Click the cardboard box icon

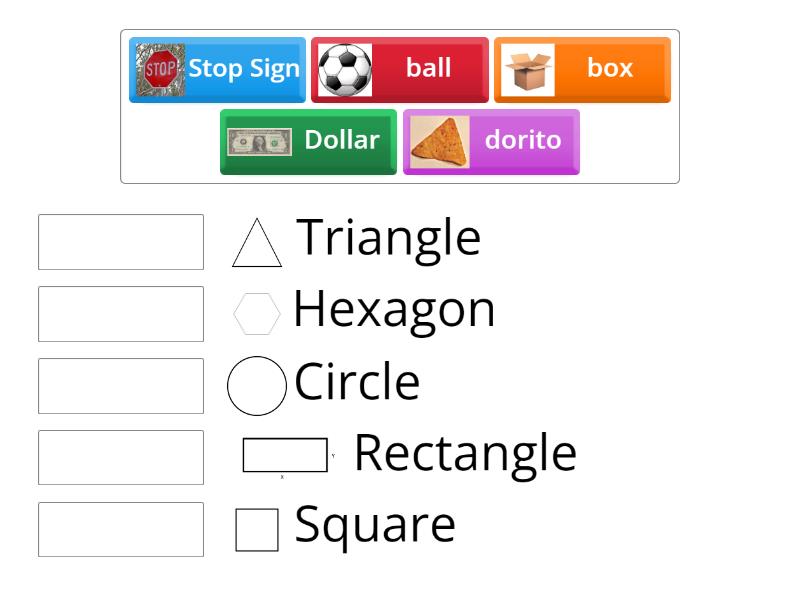[528, 68]
